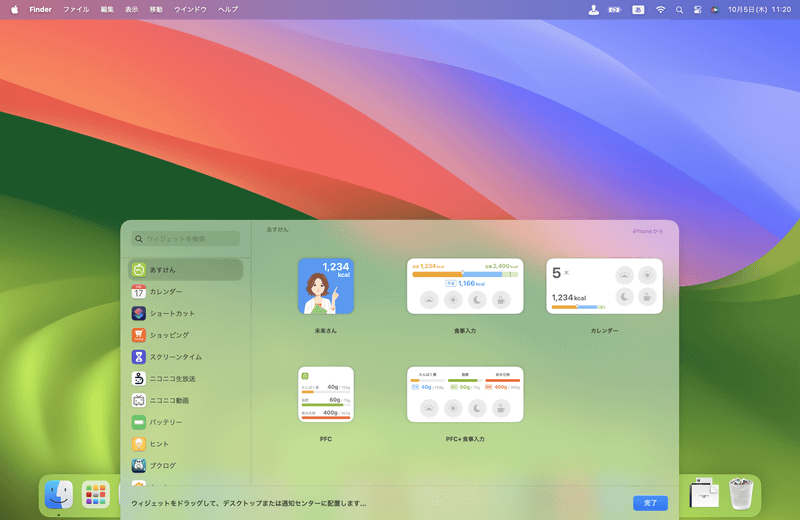The height and width of the screenshot is (520, 800).
Task: Add the small PFC widget thumbnail
Action: click(x=326, y=394)
